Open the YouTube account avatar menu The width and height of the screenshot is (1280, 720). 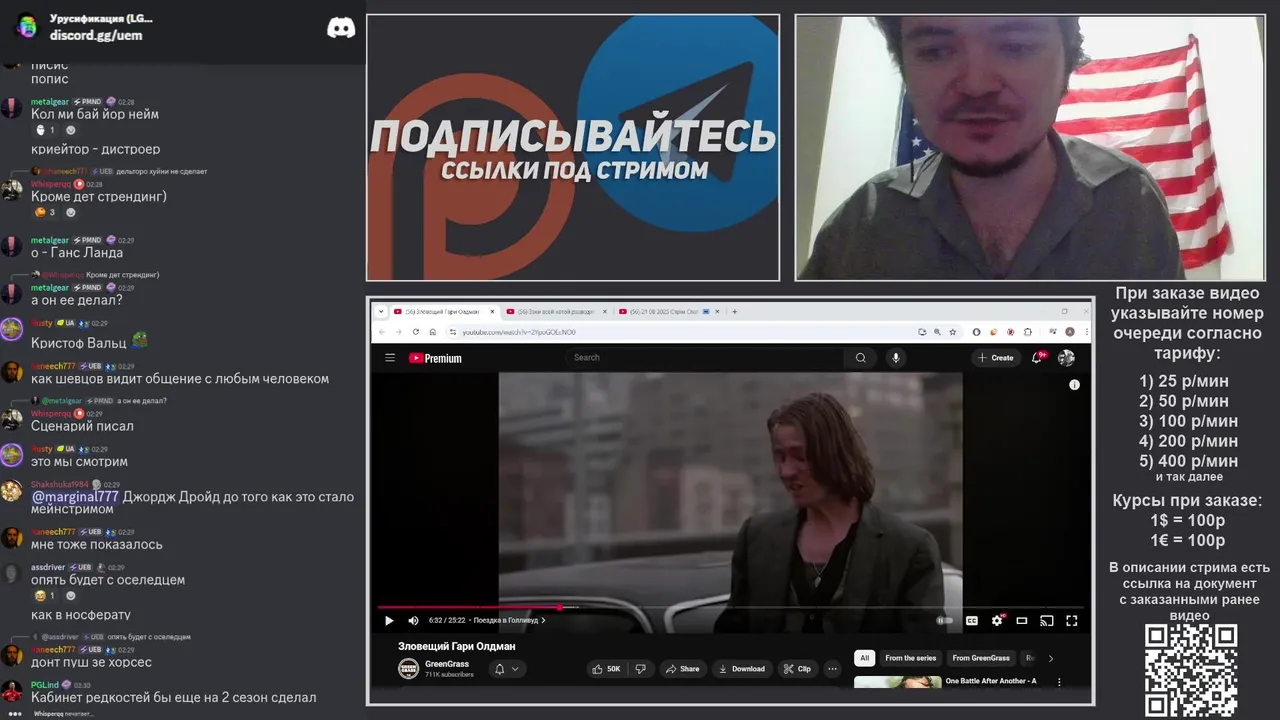pyautogui.click(x=1067, y=358)
